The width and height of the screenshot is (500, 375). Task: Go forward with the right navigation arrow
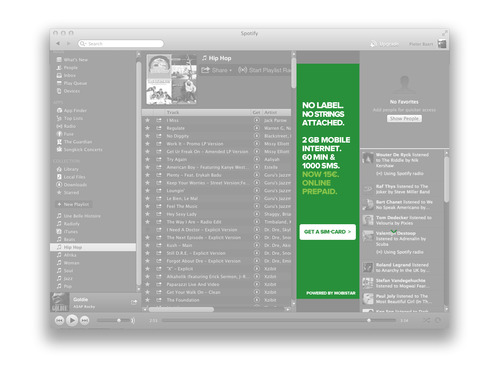[x=68, y=43]
